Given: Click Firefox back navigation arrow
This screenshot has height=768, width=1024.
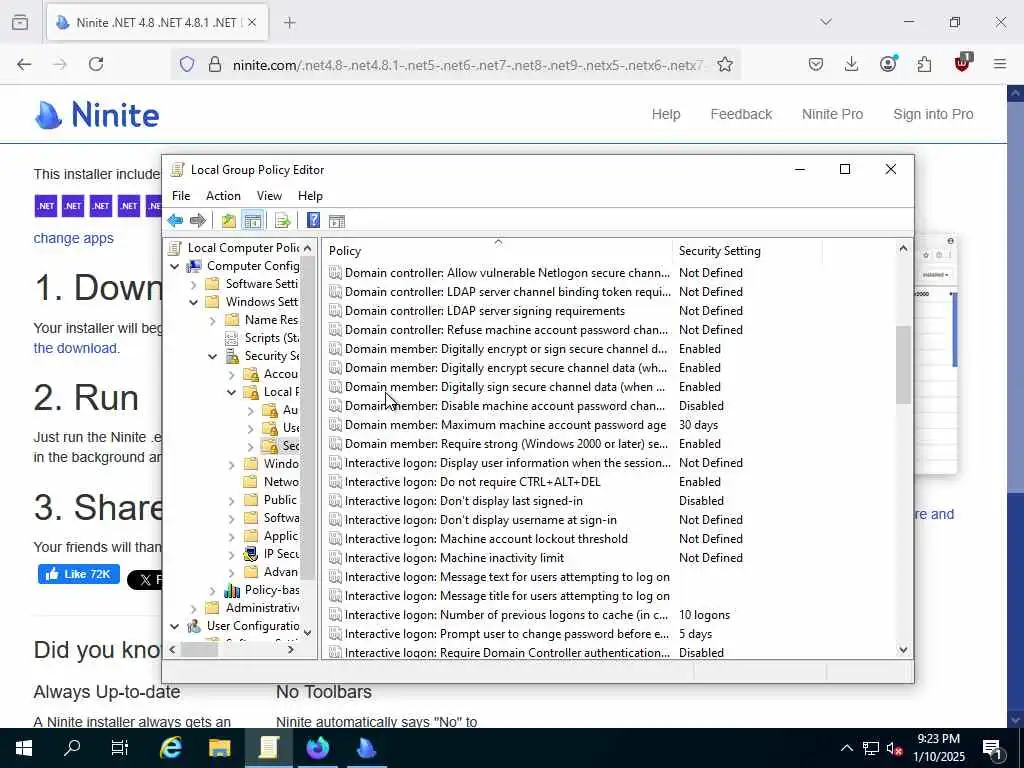Looking at the screenshot, I should point(24,64).
